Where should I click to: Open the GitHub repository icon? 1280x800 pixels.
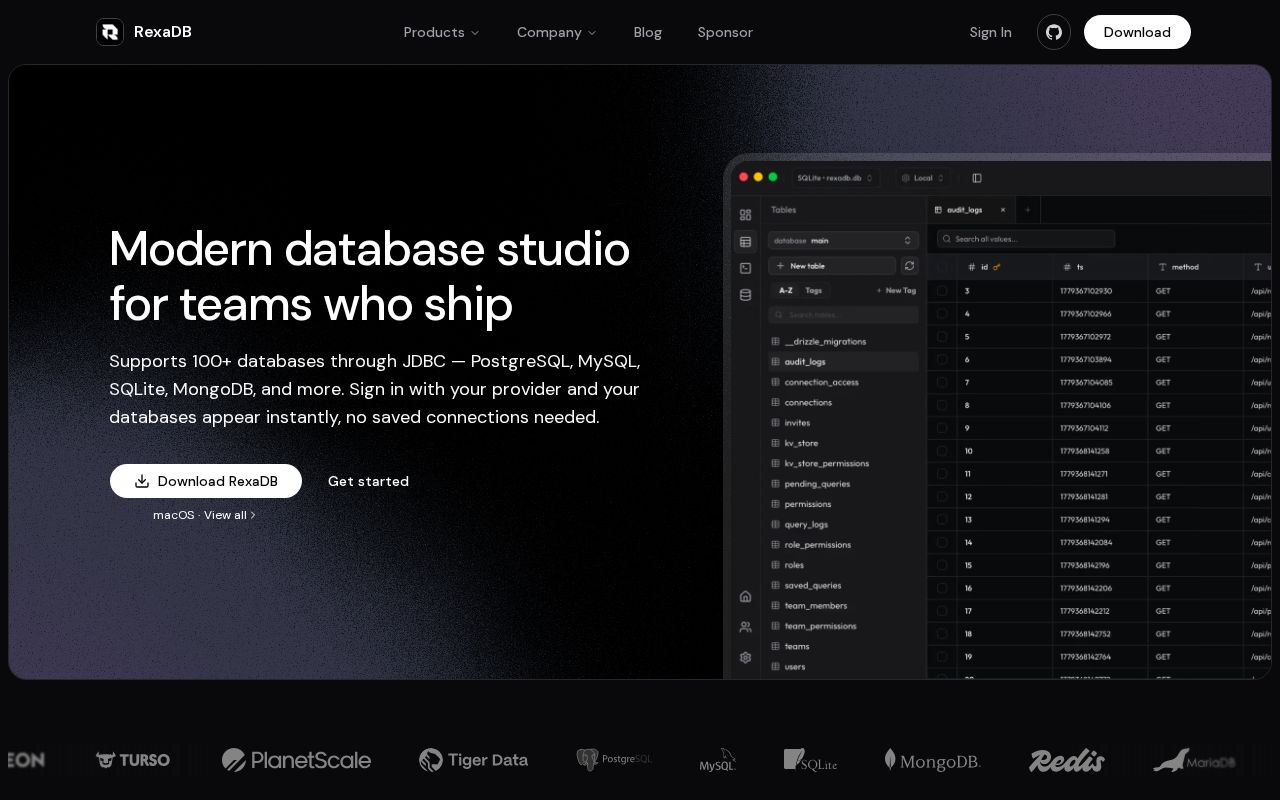[1054, 32]
